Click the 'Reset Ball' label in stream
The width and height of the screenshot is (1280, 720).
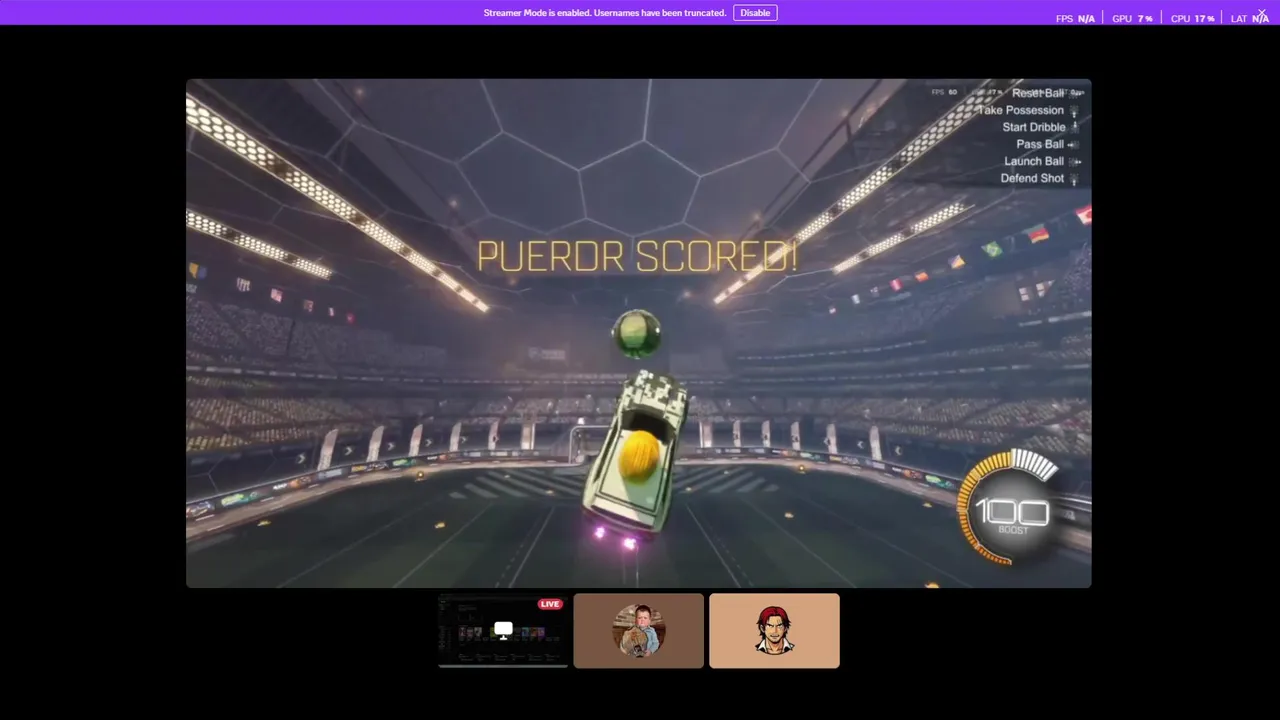pyautogui.click(x=1038, y=93)
